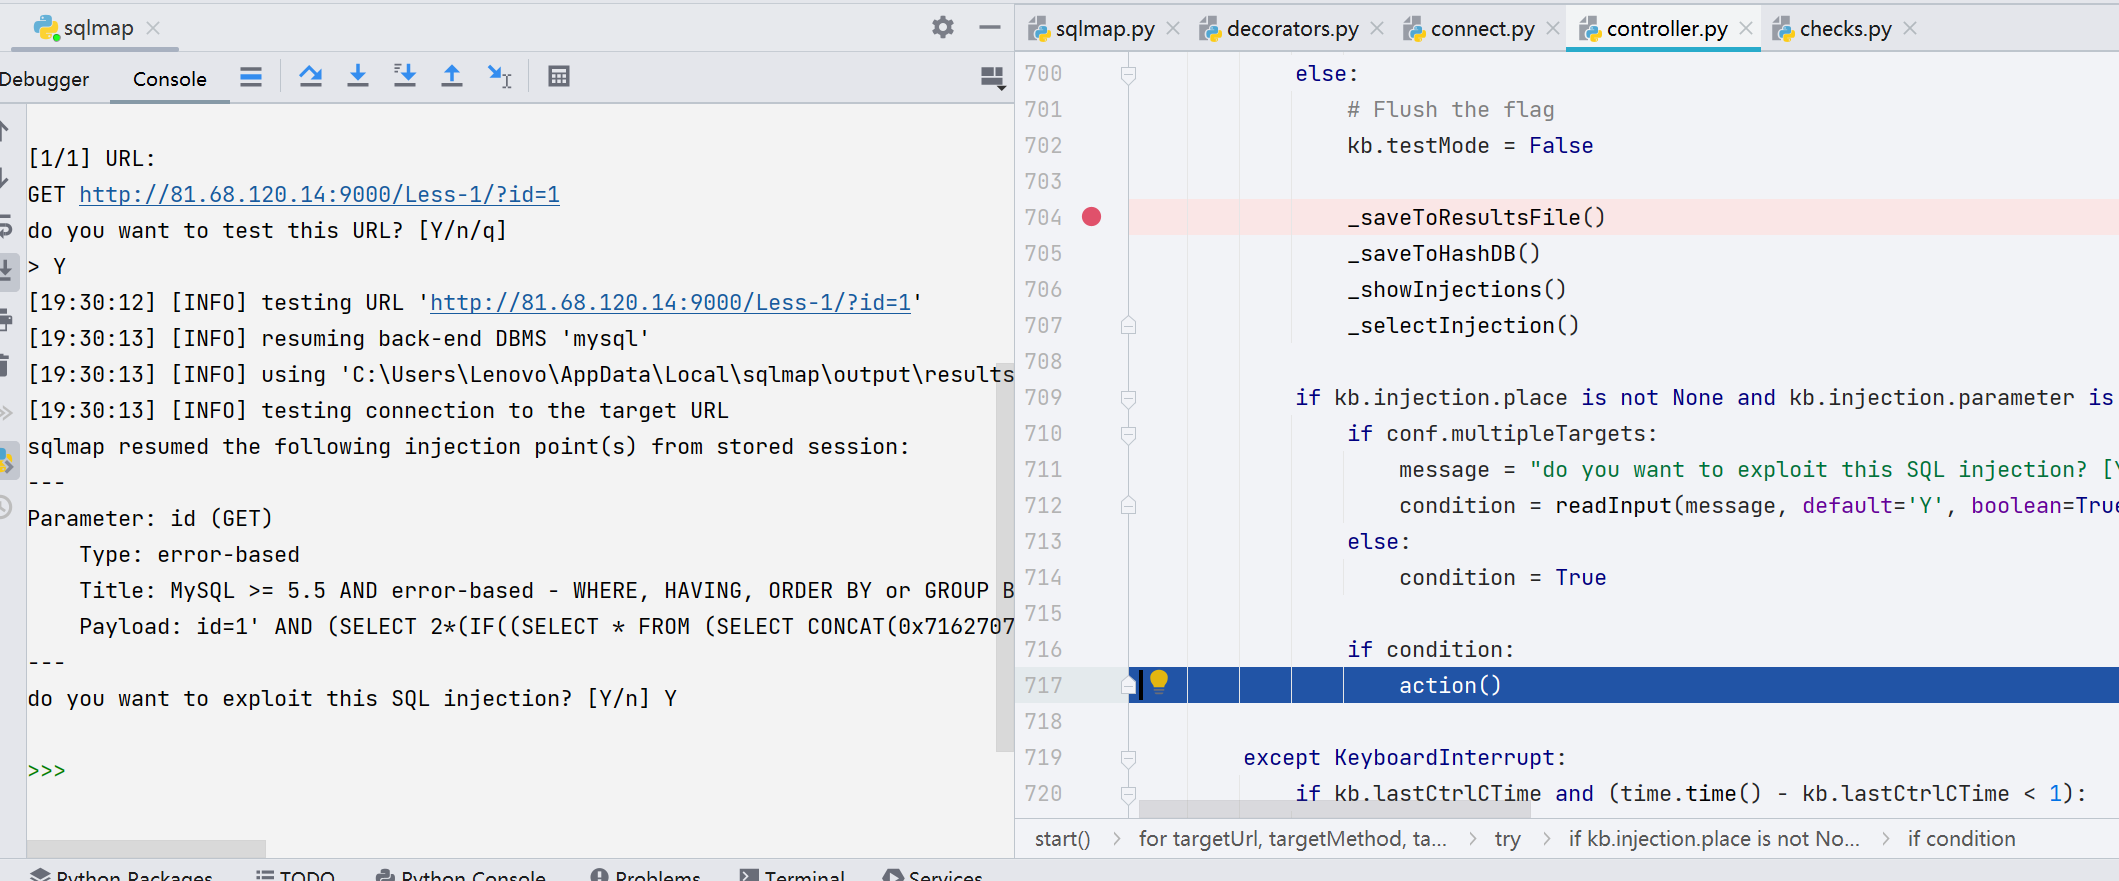Open the sqlmap.py editor tab

point(1104,29)
